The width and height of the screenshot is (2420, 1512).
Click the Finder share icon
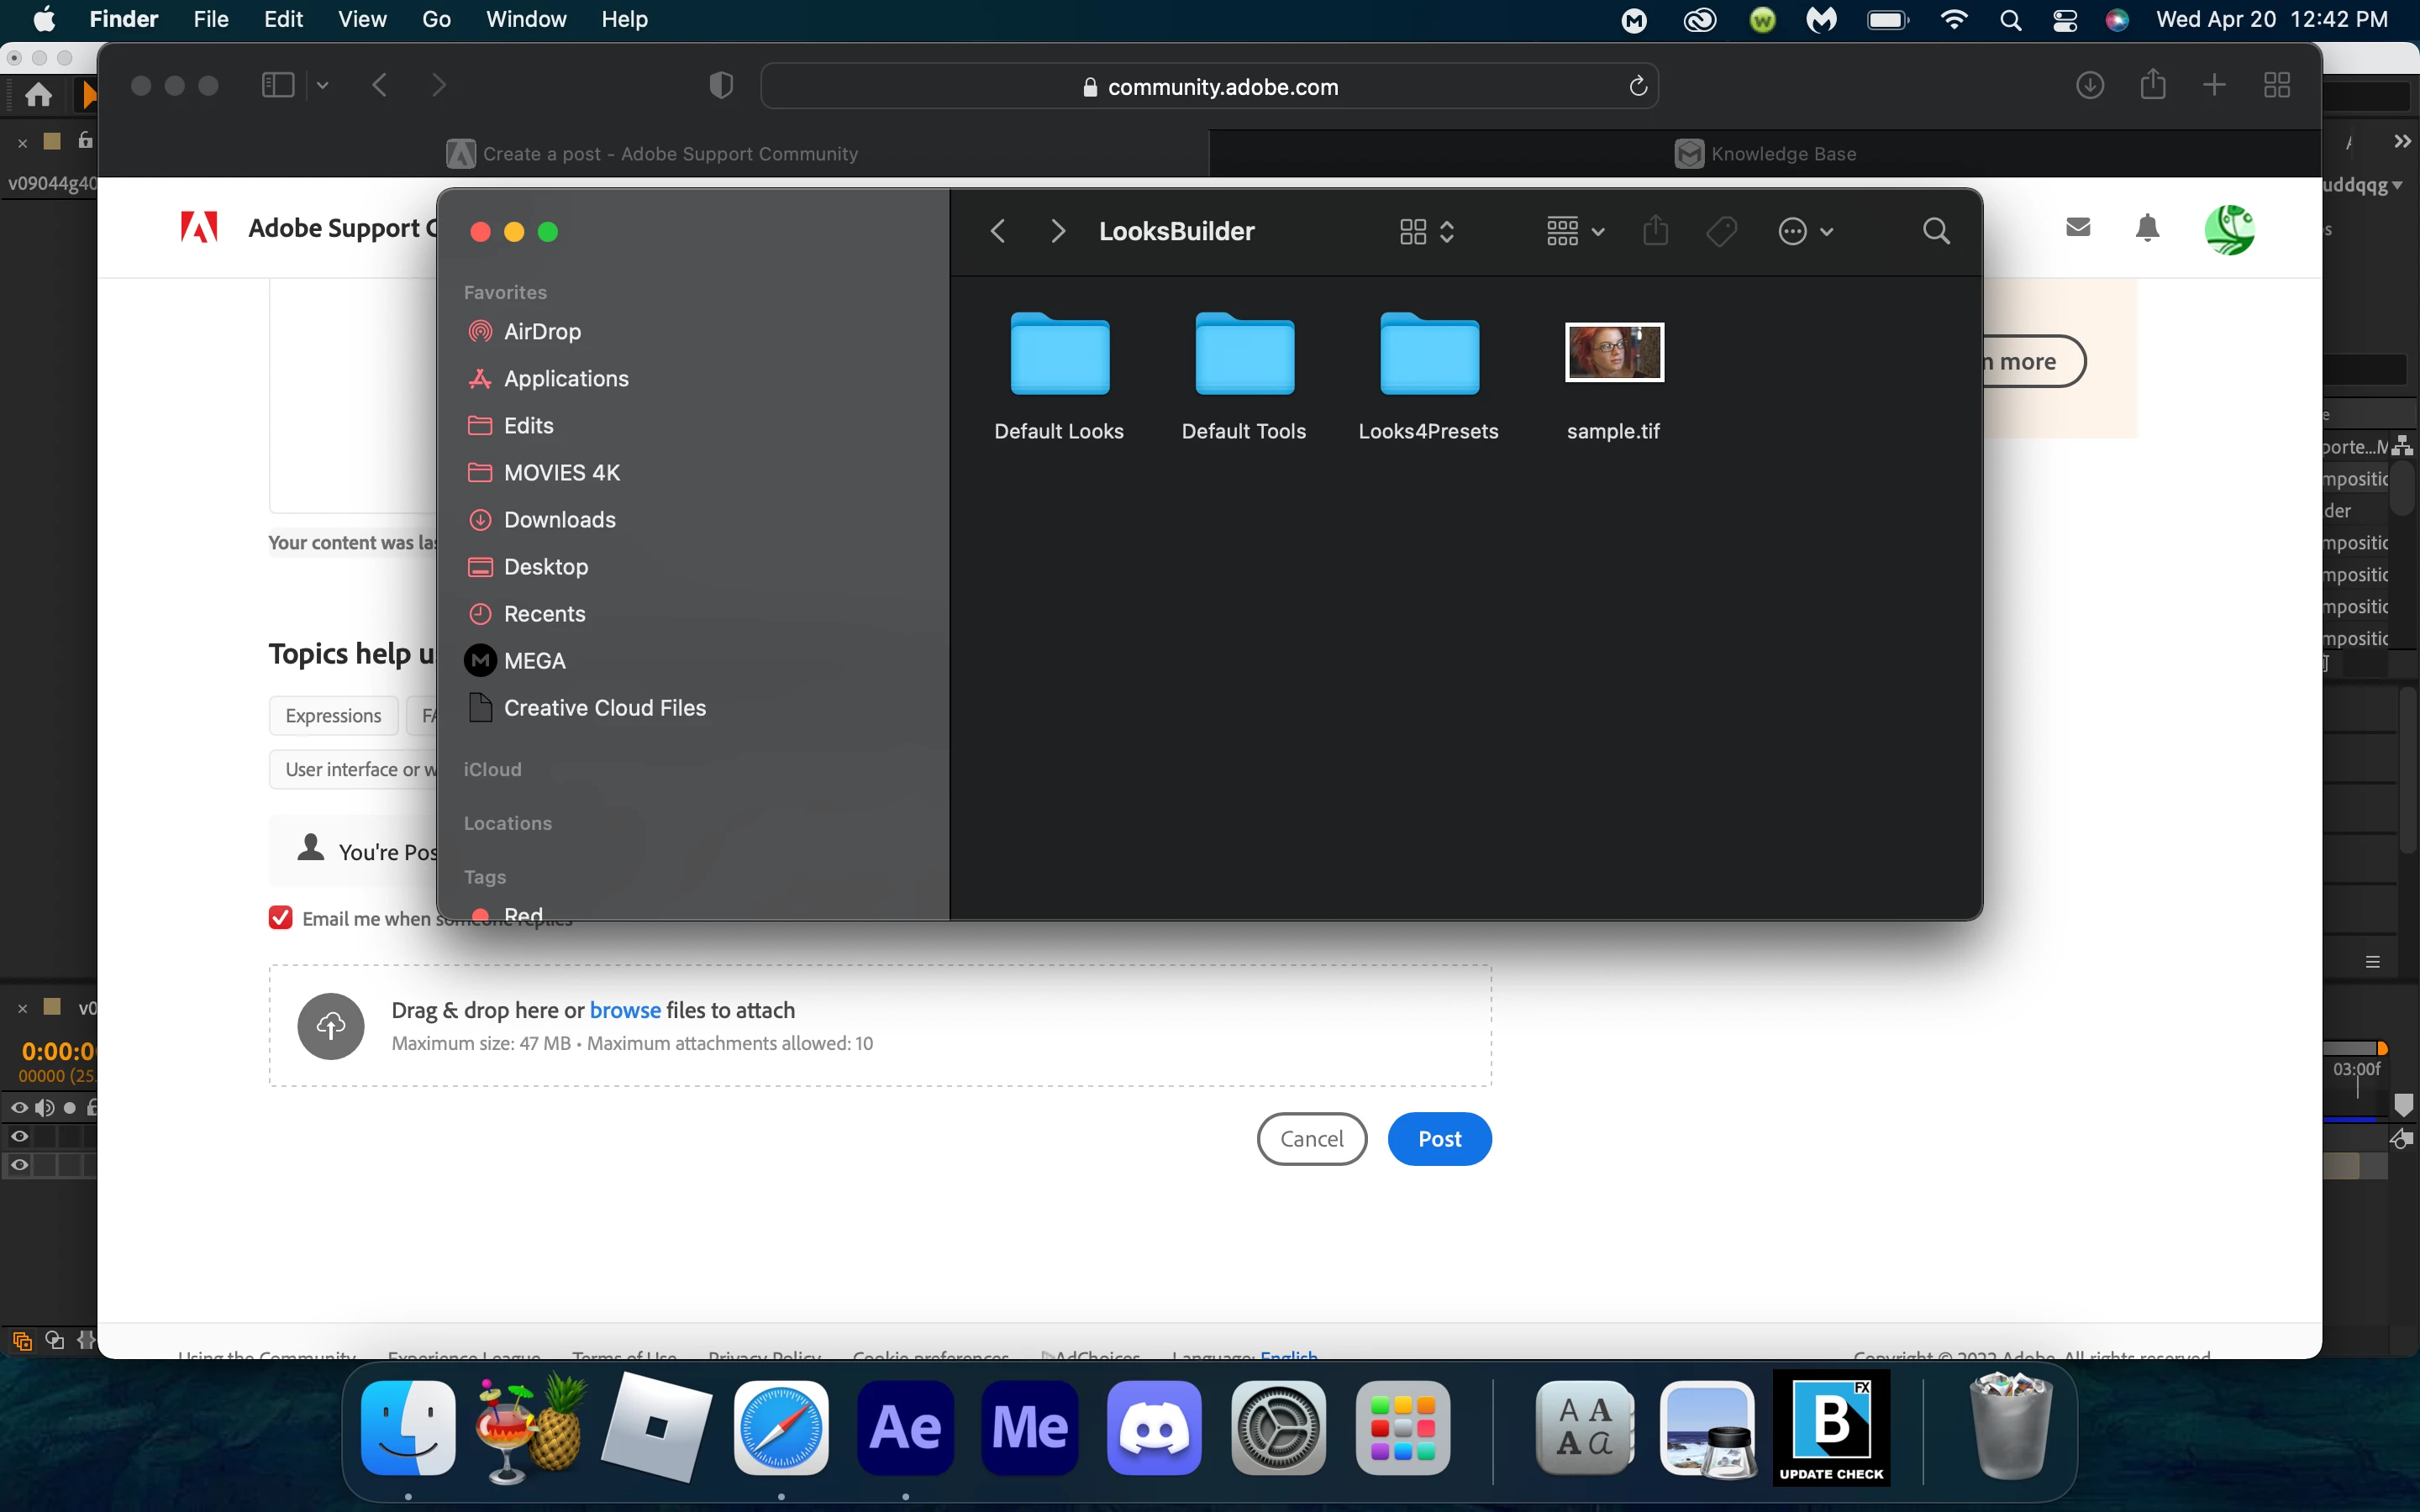pos(1656,231)
